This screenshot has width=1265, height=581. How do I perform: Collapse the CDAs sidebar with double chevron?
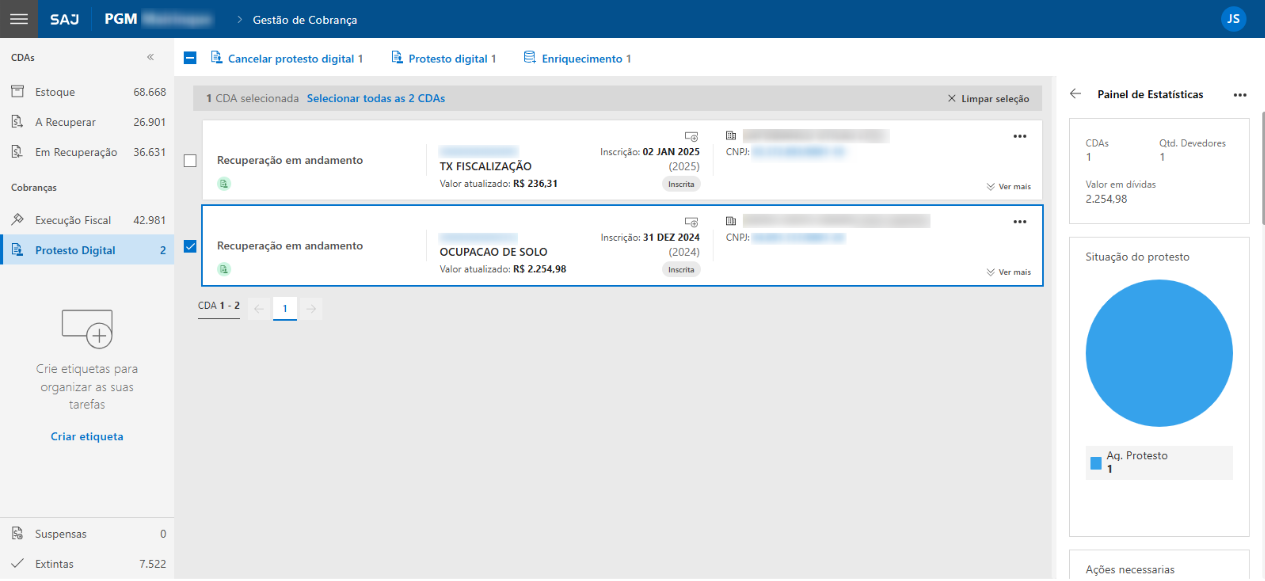tap(151, 58)
